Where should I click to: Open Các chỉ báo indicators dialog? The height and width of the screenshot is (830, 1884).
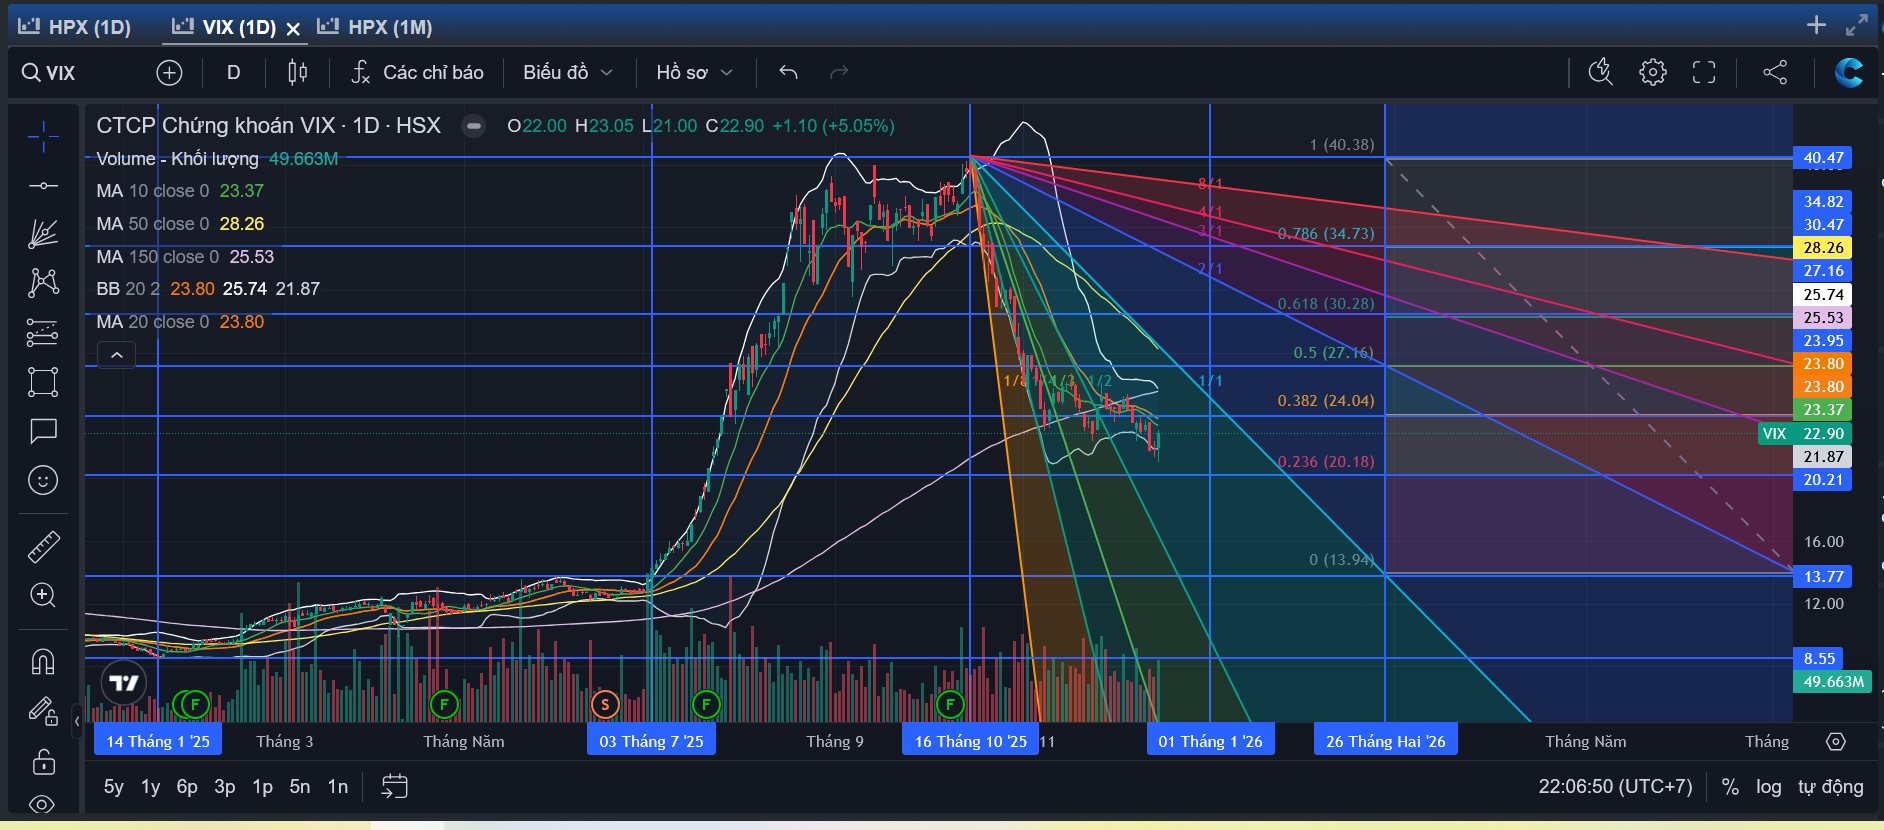(x=417, y=72)
